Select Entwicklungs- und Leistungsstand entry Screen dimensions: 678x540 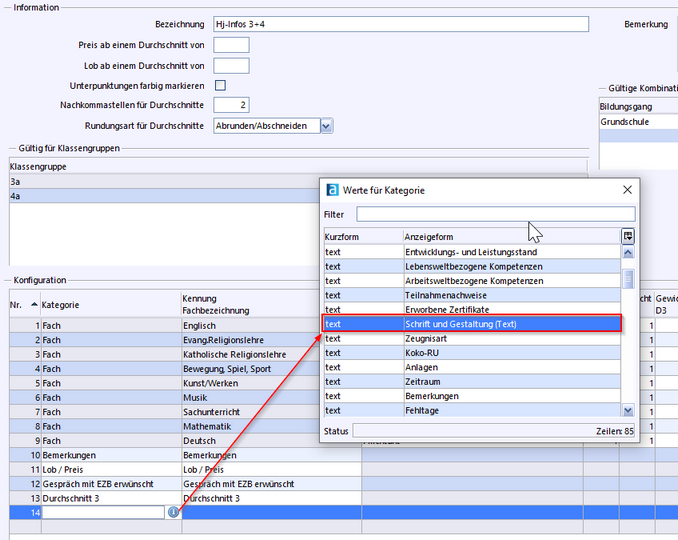(x=472, y=252)
